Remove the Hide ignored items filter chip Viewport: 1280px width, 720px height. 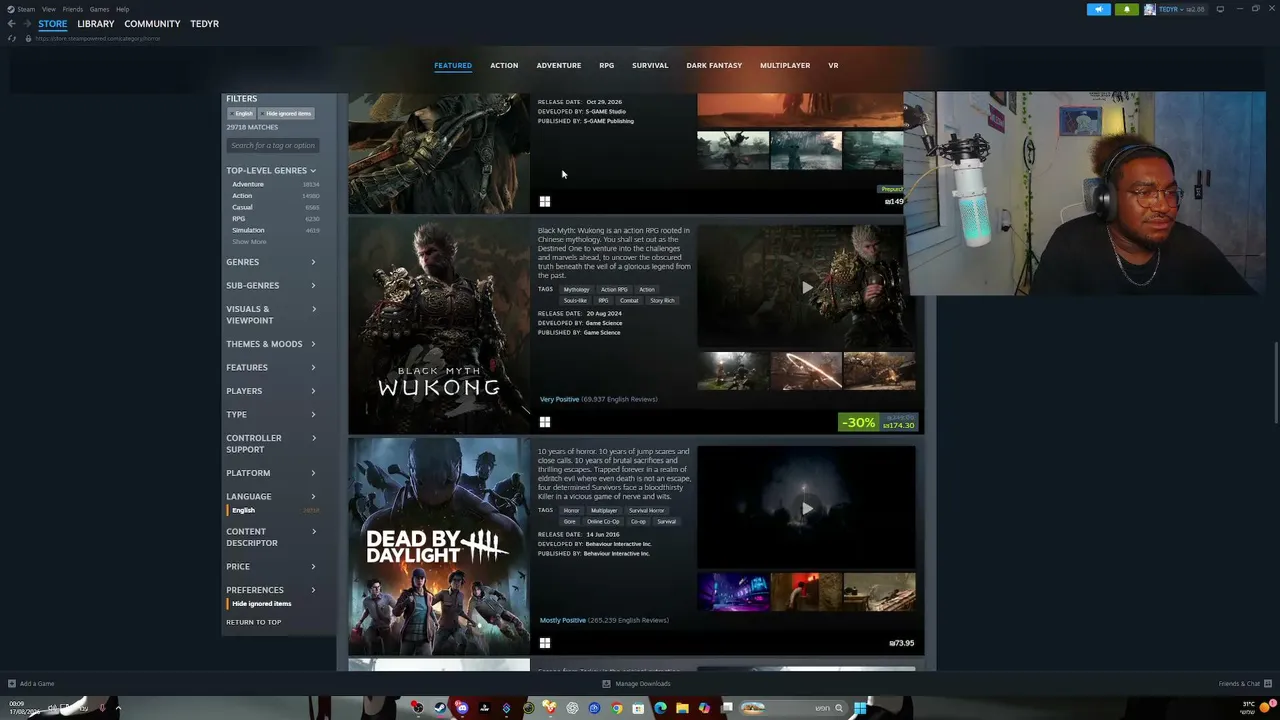click(287, 114)
